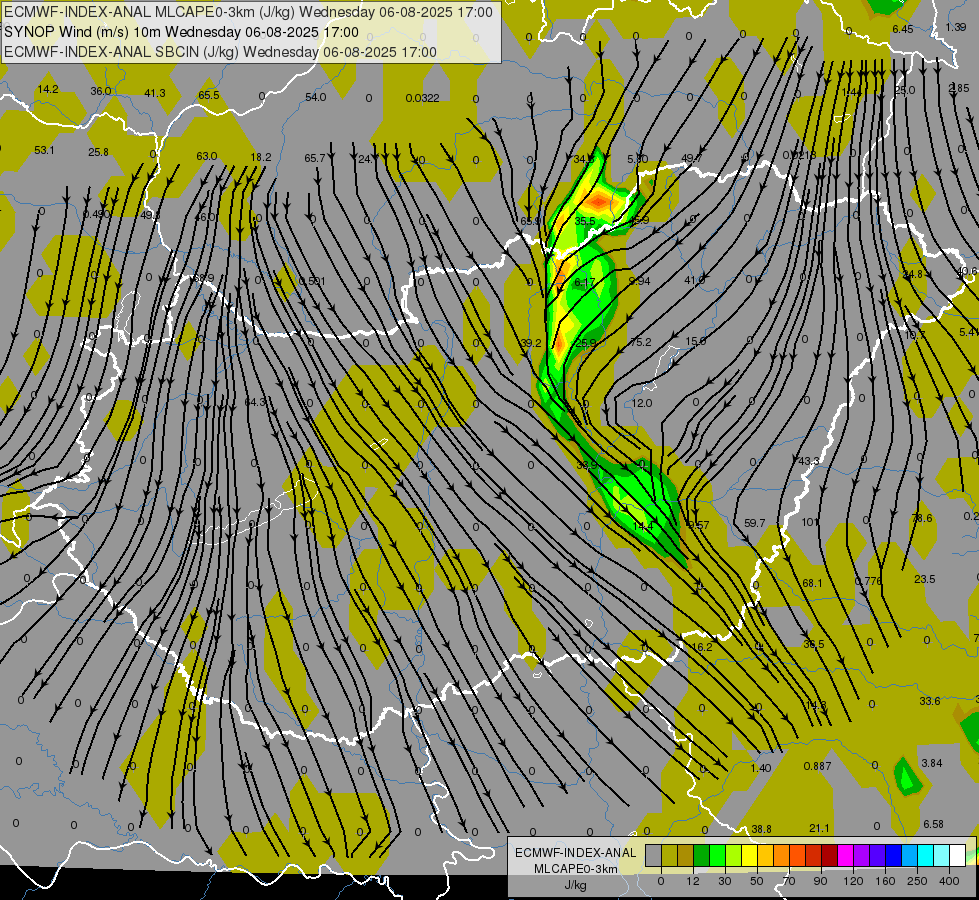Click the map value '59.7'
979x900 pixels.
click(x=754, y=523)
